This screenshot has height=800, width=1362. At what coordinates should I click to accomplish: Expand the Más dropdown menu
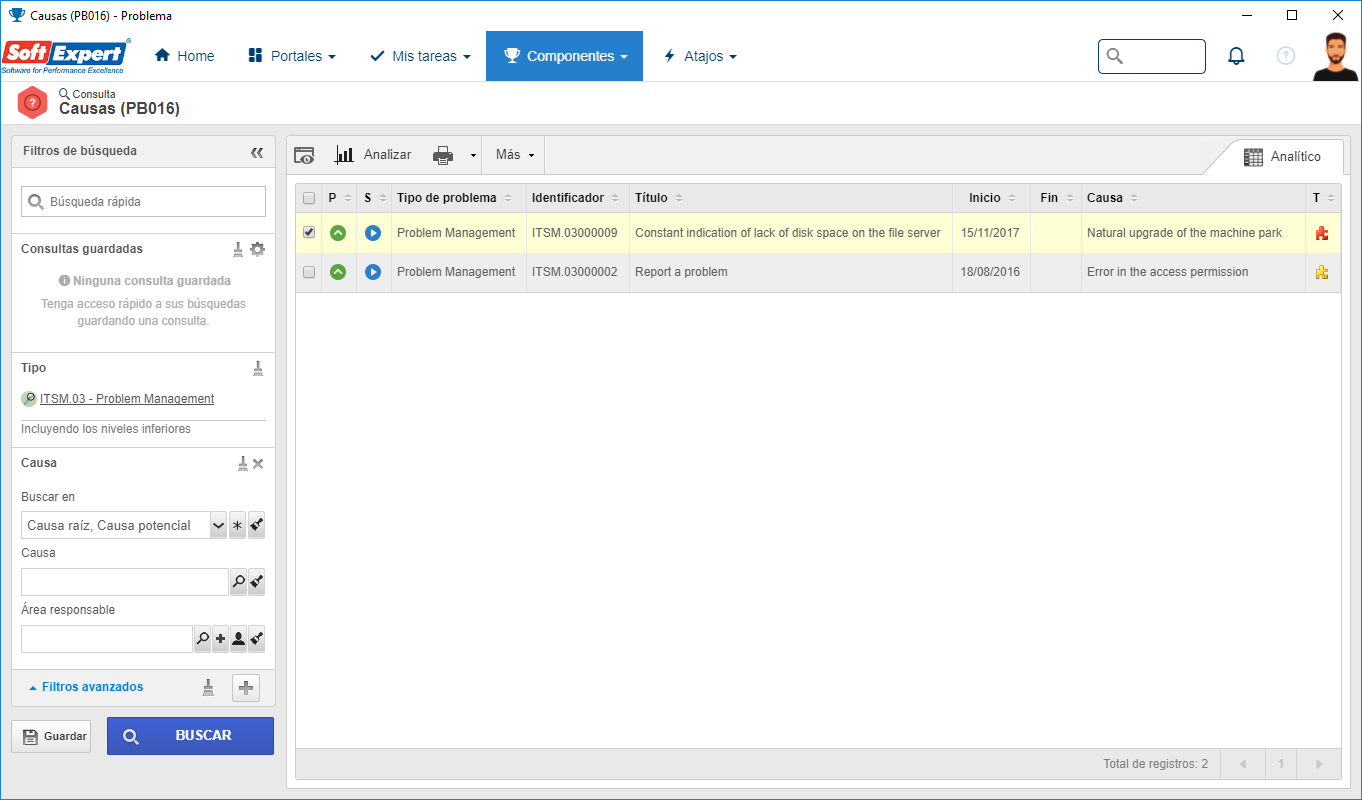(x=514, y=155)
